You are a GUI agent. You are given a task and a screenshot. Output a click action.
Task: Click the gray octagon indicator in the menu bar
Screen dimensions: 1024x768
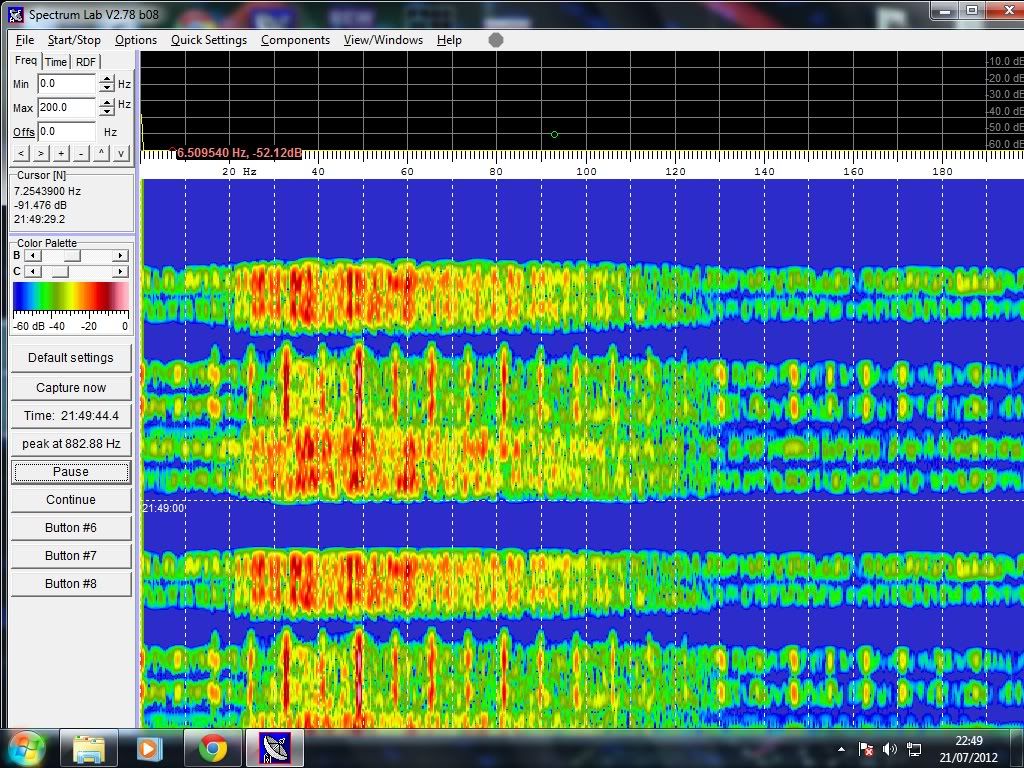click(496, 40)
